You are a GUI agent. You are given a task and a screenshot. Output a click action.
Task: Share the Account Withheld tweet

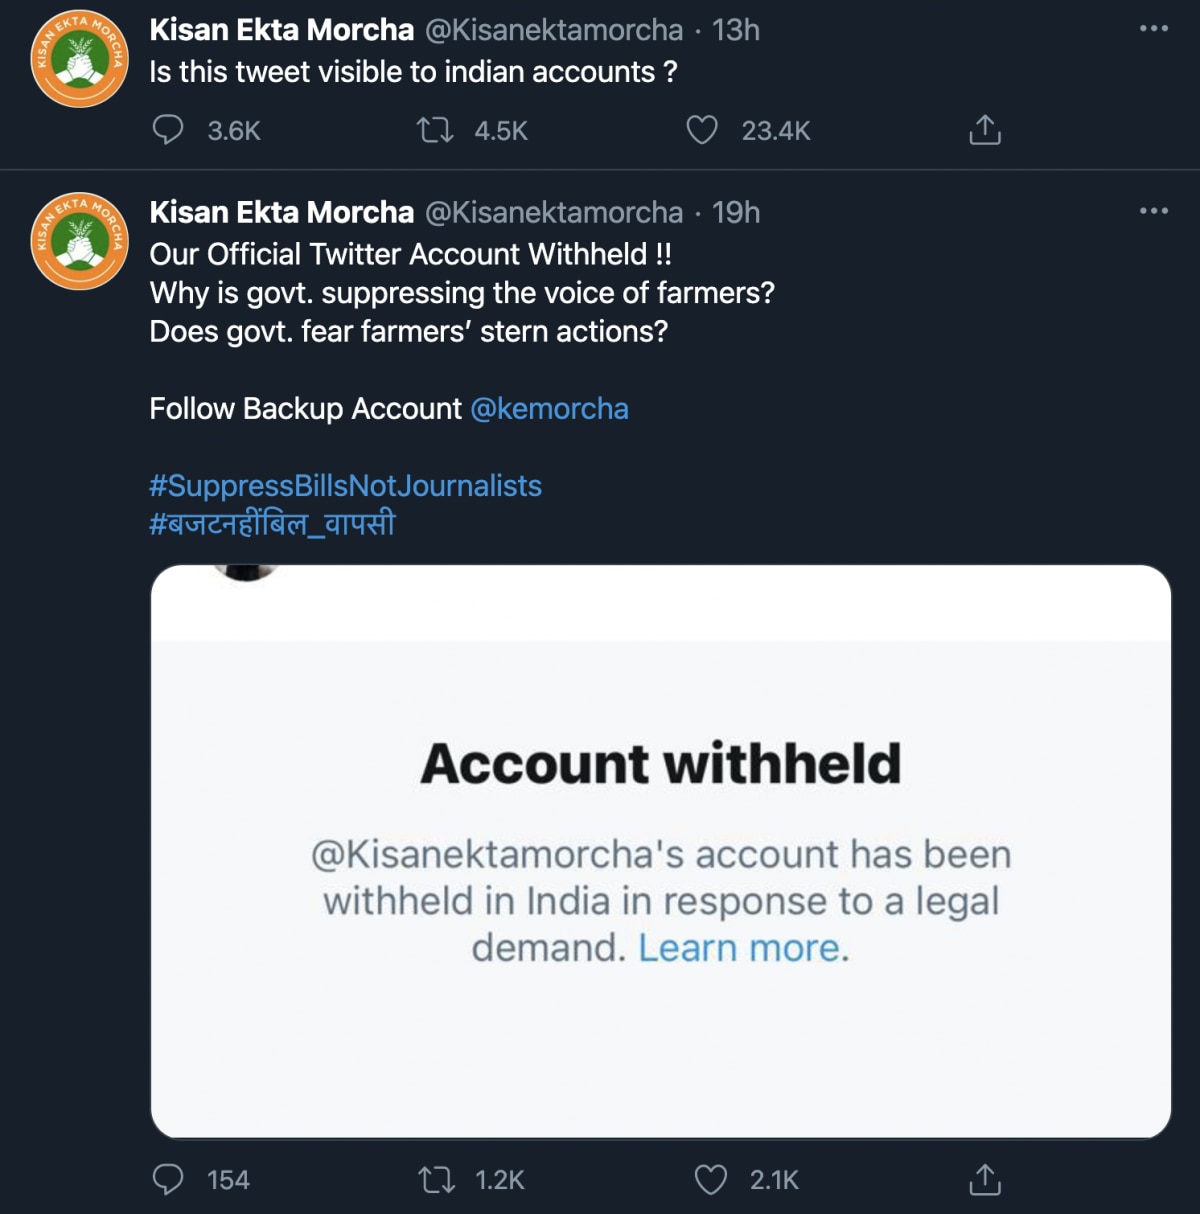985,1180
